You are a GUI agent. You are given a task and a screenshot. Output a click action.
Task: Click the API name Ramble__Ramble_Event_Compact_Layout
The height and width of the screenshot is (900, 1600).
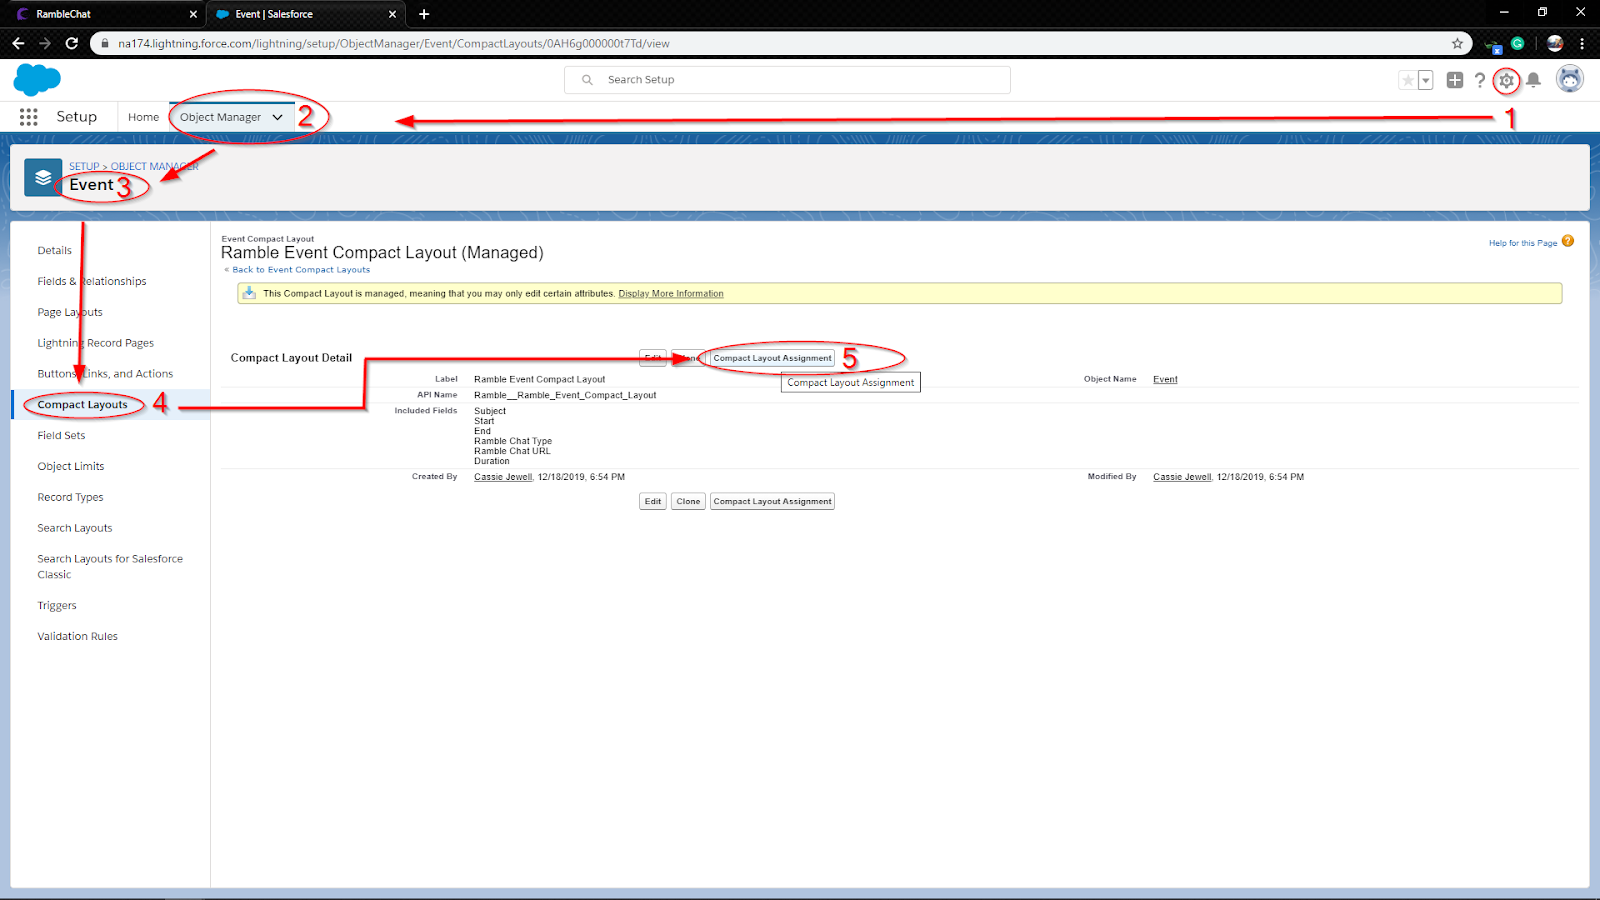[x=565, y=395]
